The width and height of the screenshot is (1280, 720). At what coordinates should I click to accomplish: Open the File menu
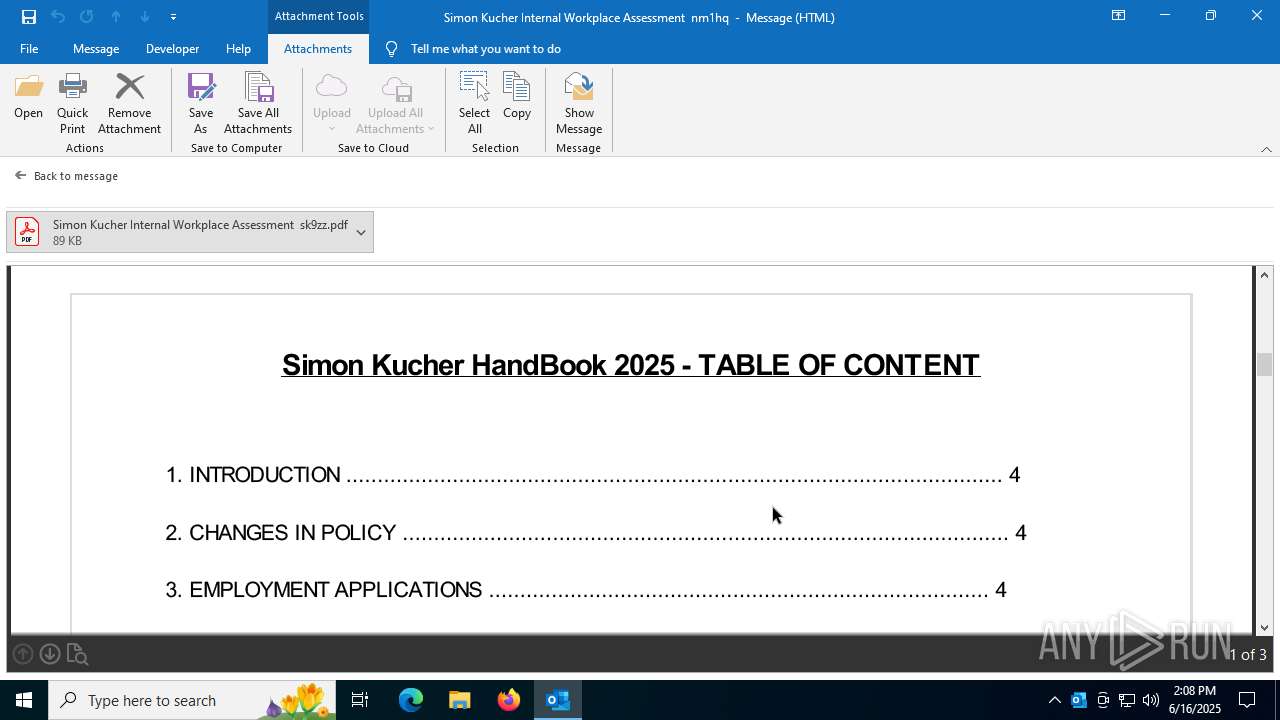click(x=29, y=49)
